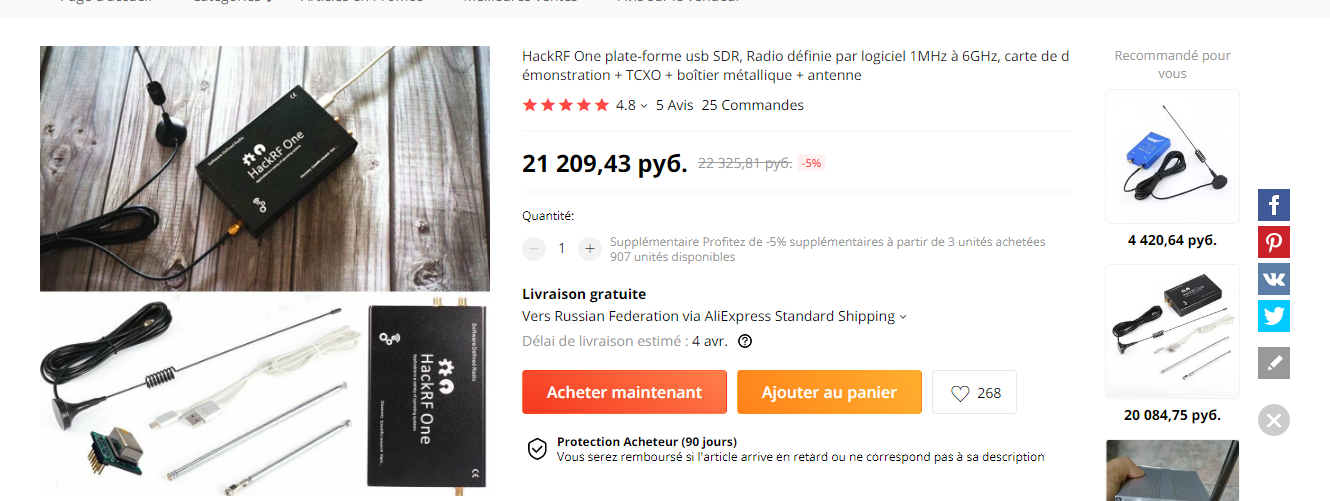
Task: Click the pencil edit icon in the sidebar
Action: click(1274, 363)
